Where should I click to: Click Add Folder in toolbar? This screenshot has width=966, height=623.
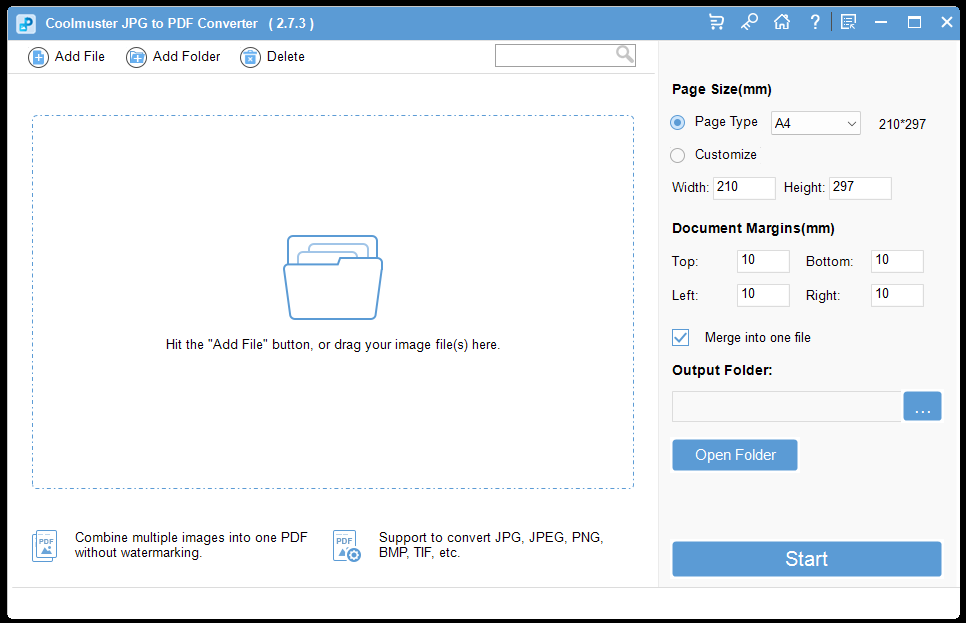[x=174, y=57]
